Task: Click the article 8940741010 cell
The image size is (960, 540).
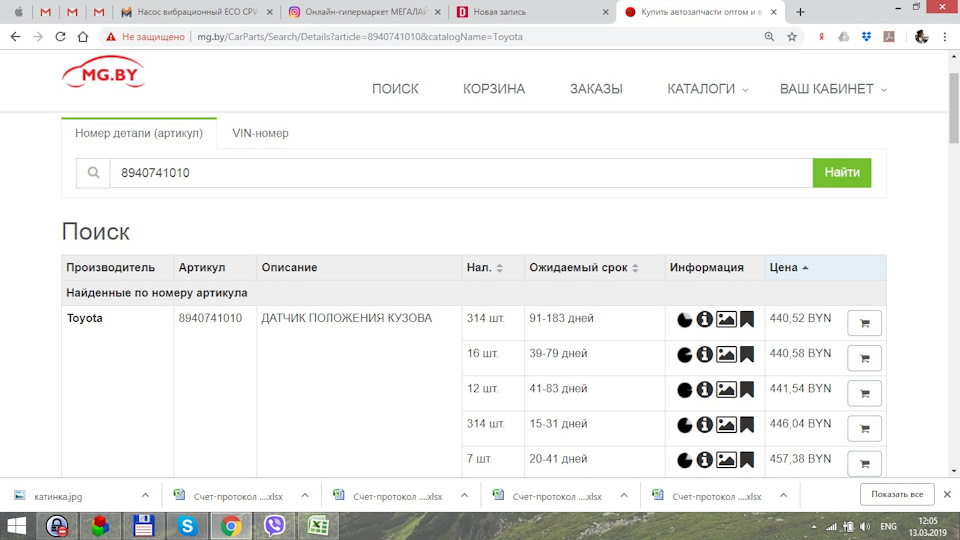Action: (x=210, y=318)
